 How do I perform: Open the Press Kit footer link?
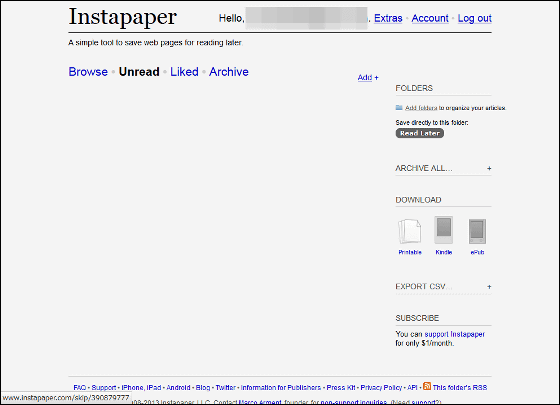(x=341, y=388)
